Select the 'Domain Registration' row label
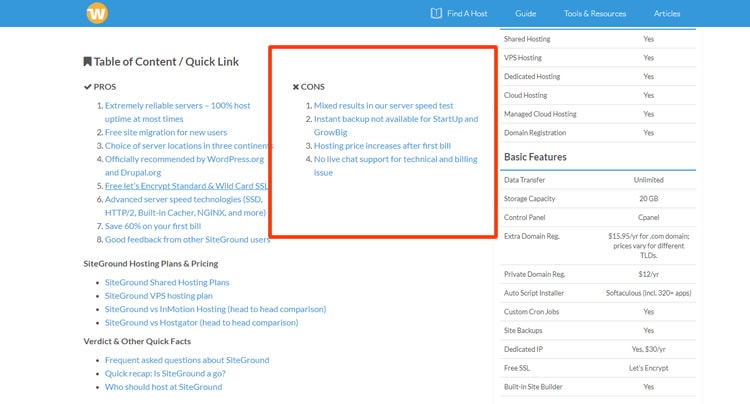This screenshot has height=404, width=750. pyautogui.click(x=535, y=132)
